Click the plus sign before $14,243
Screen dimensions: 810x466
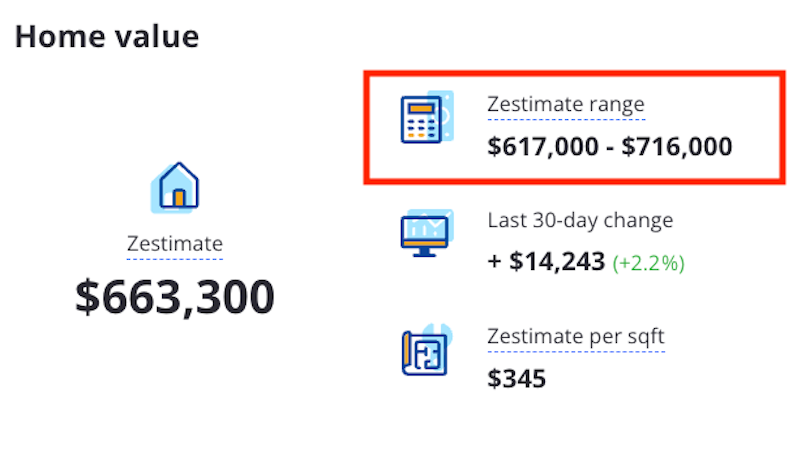tap(495, 262)
